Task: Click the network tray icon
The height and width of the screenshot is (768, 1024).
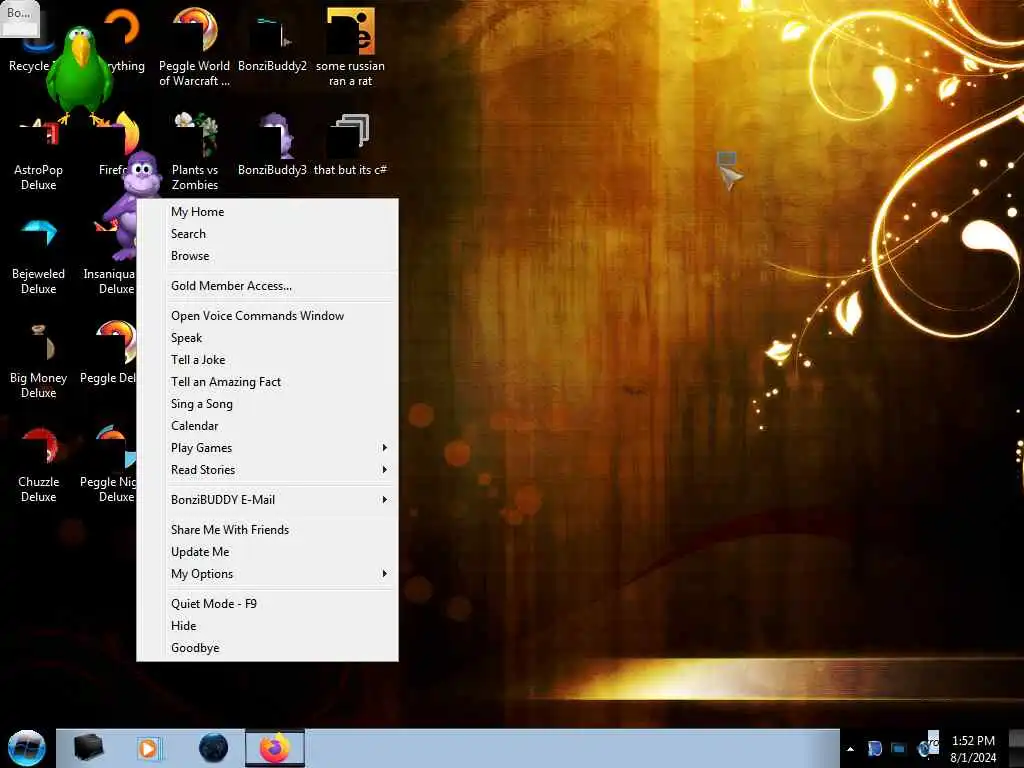Action: point(899,748)
